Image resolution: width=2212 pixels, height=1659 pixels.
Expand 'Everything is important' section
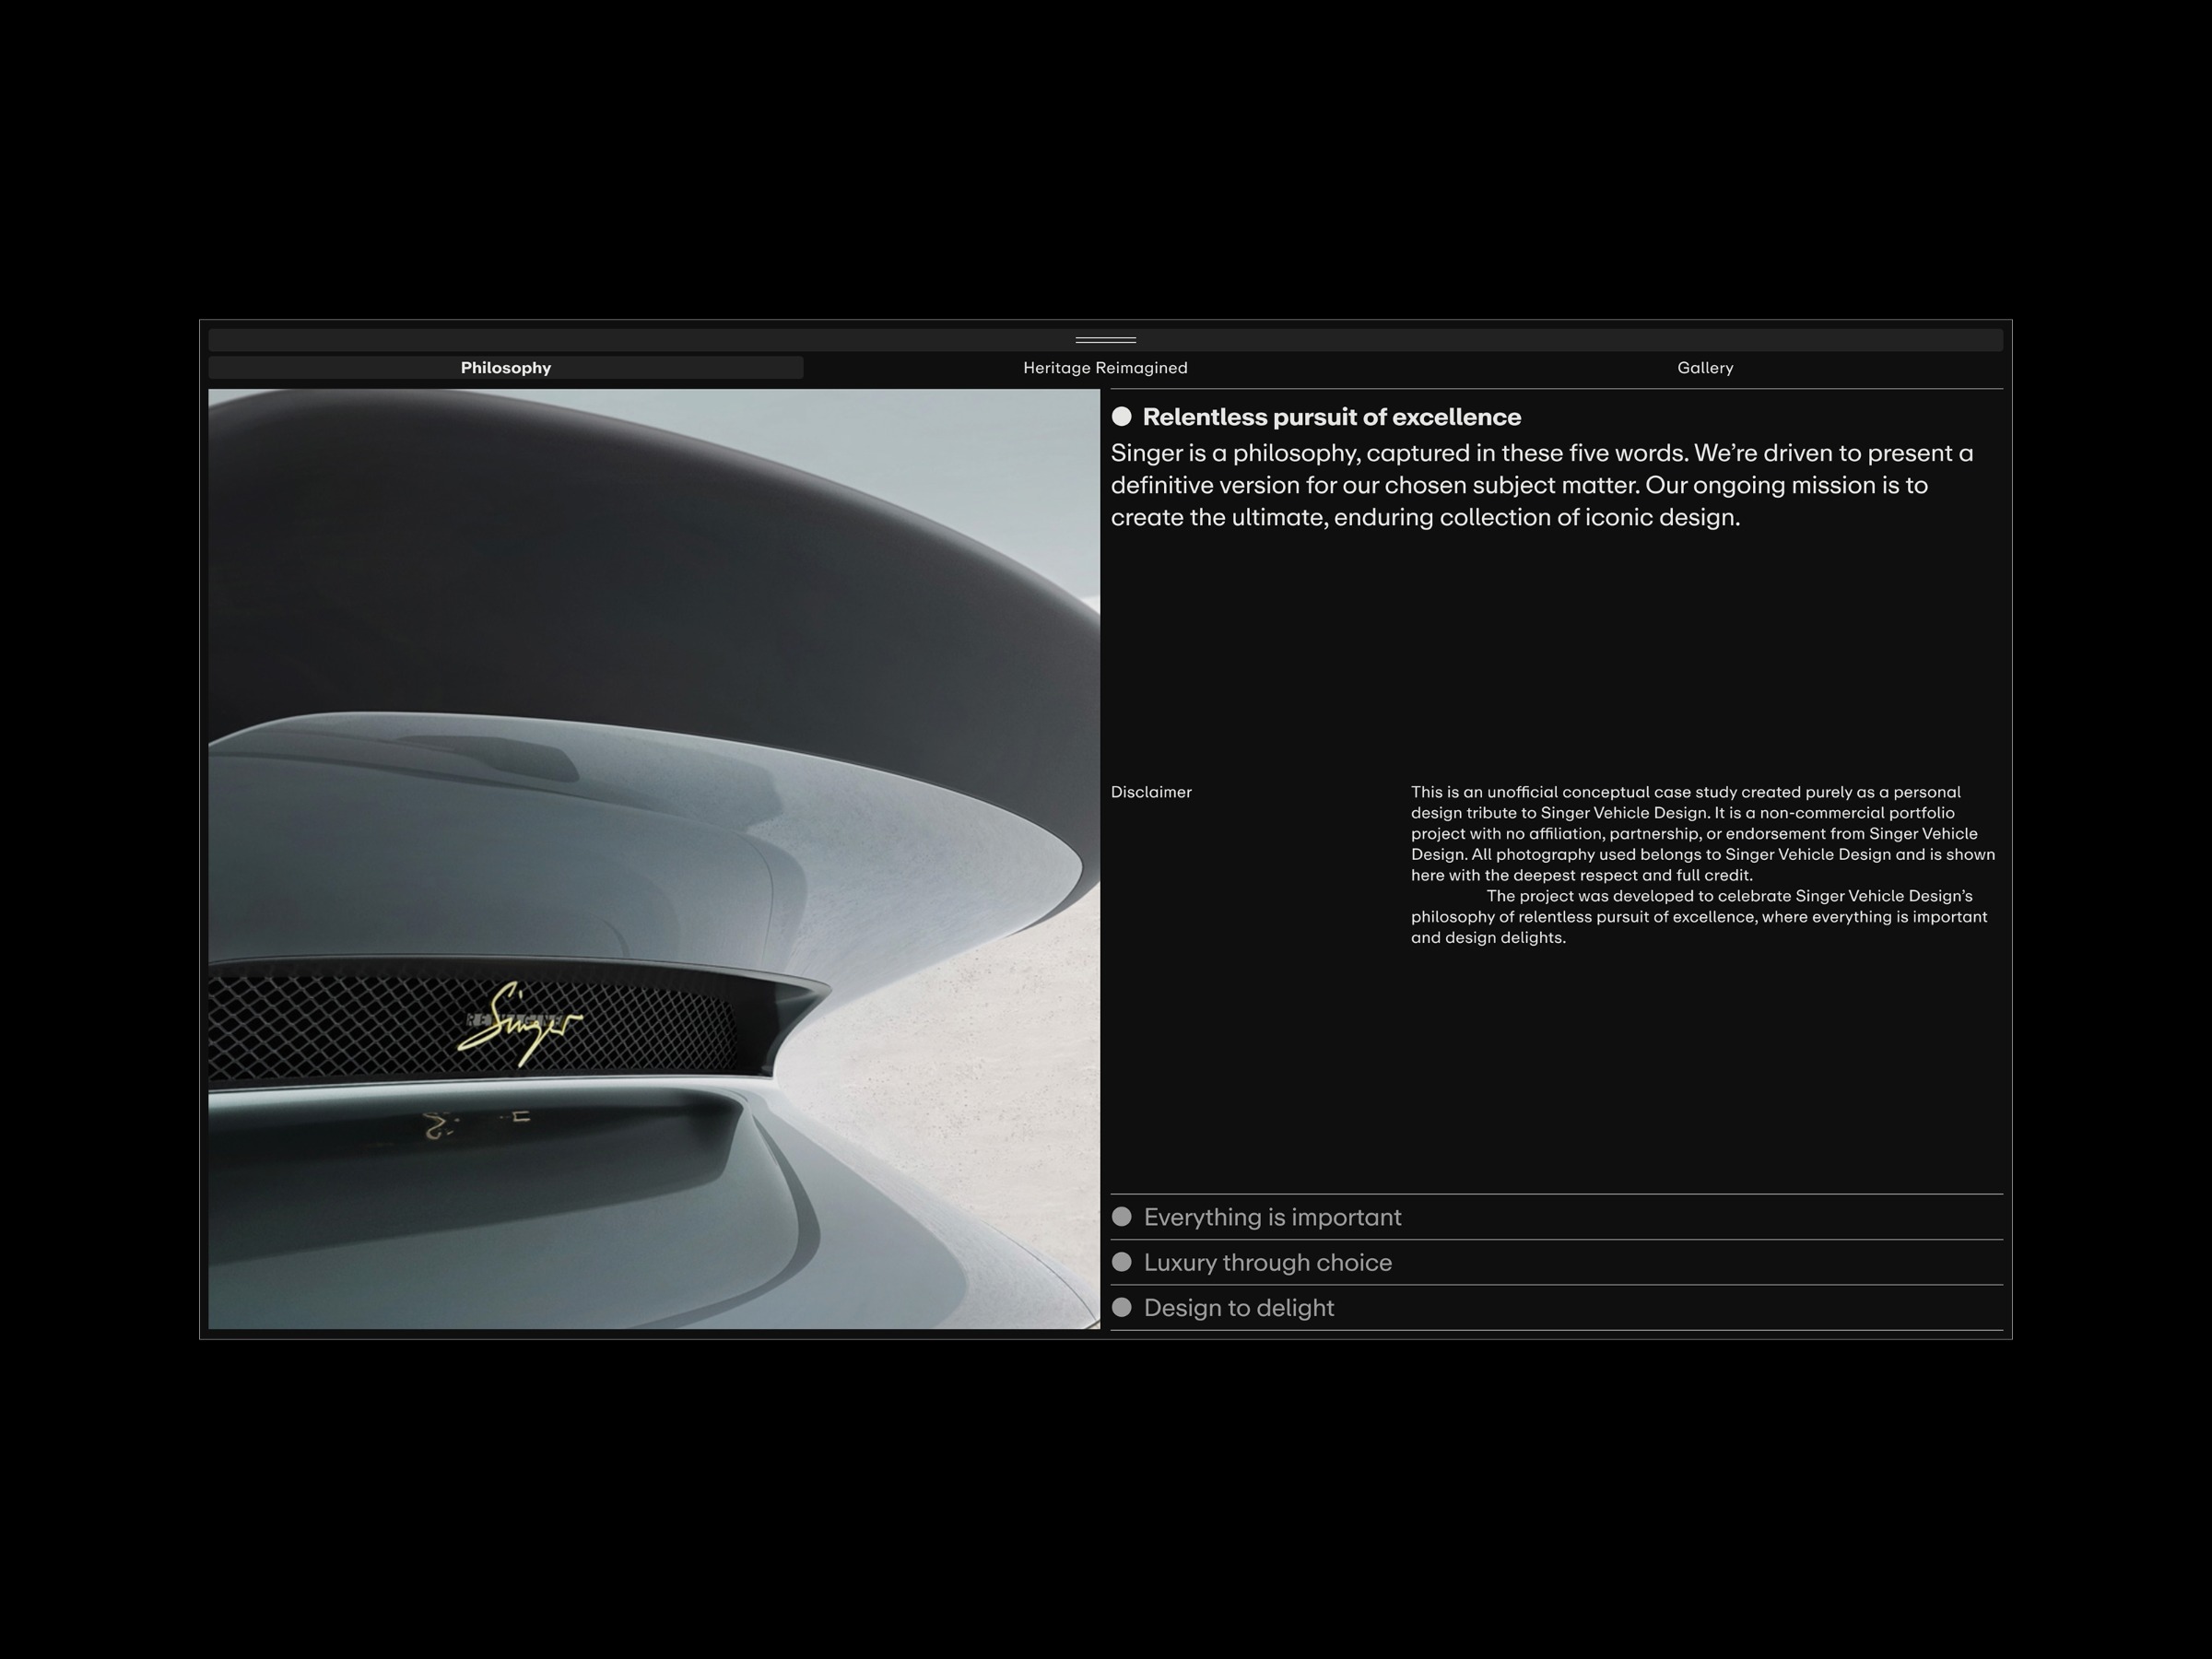coord(1557,1217)
